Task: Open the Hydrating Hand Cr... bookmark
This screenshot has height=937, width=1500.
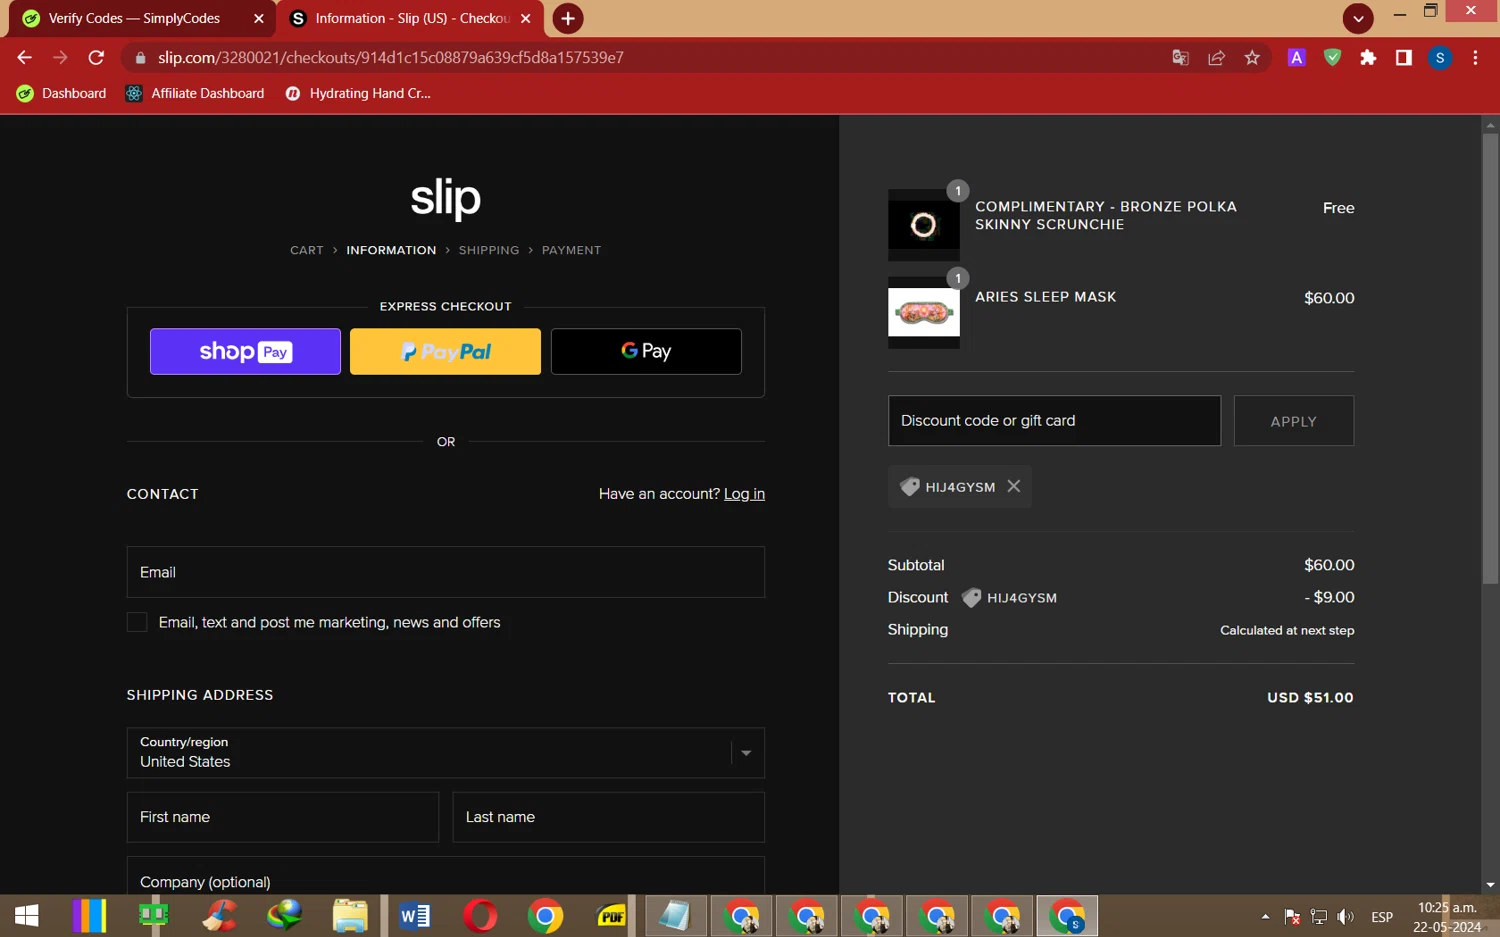Action: [358, 93]
